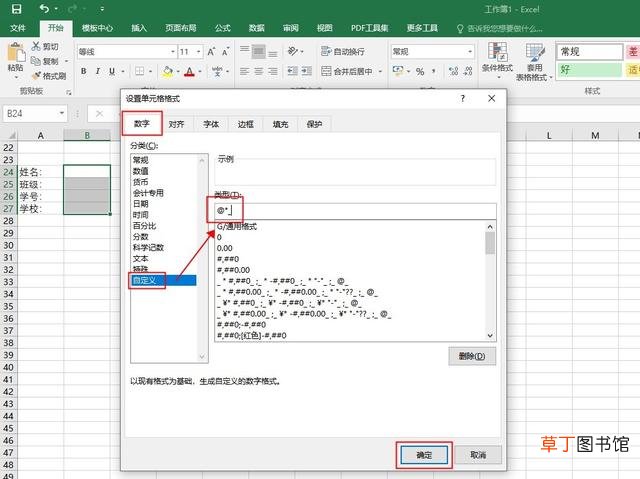This screenshot has height=479, width=640.
Task: Toggle Wrap Text (自动换行)
Action: [343, 51]
